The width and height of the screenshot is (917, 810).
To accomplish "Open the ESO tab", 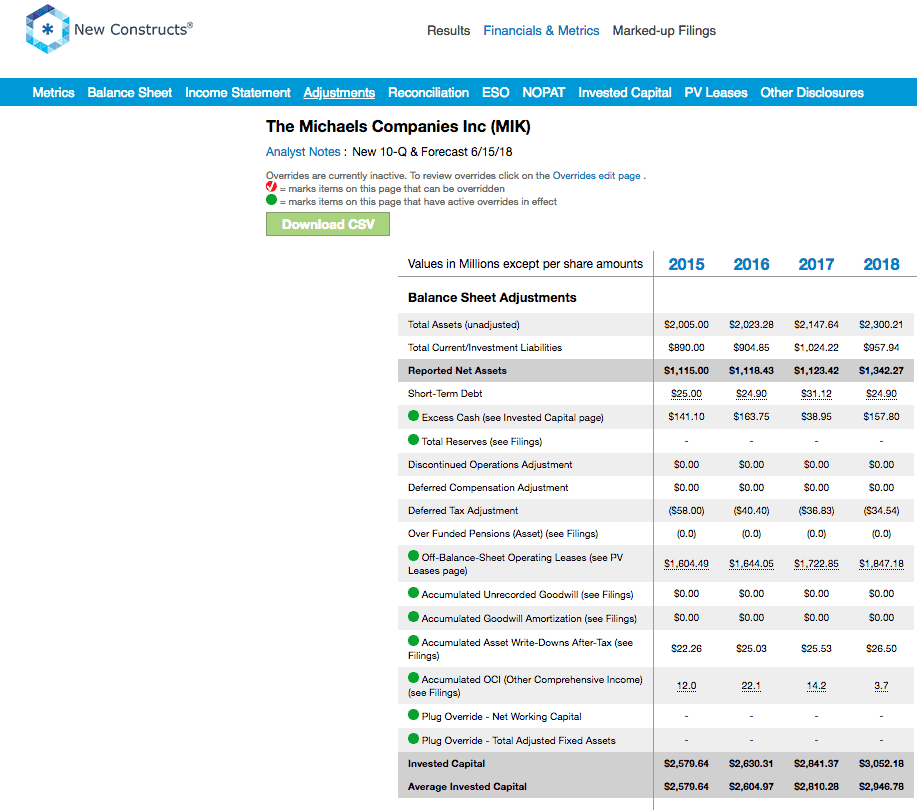I will (x=495, y=92).
